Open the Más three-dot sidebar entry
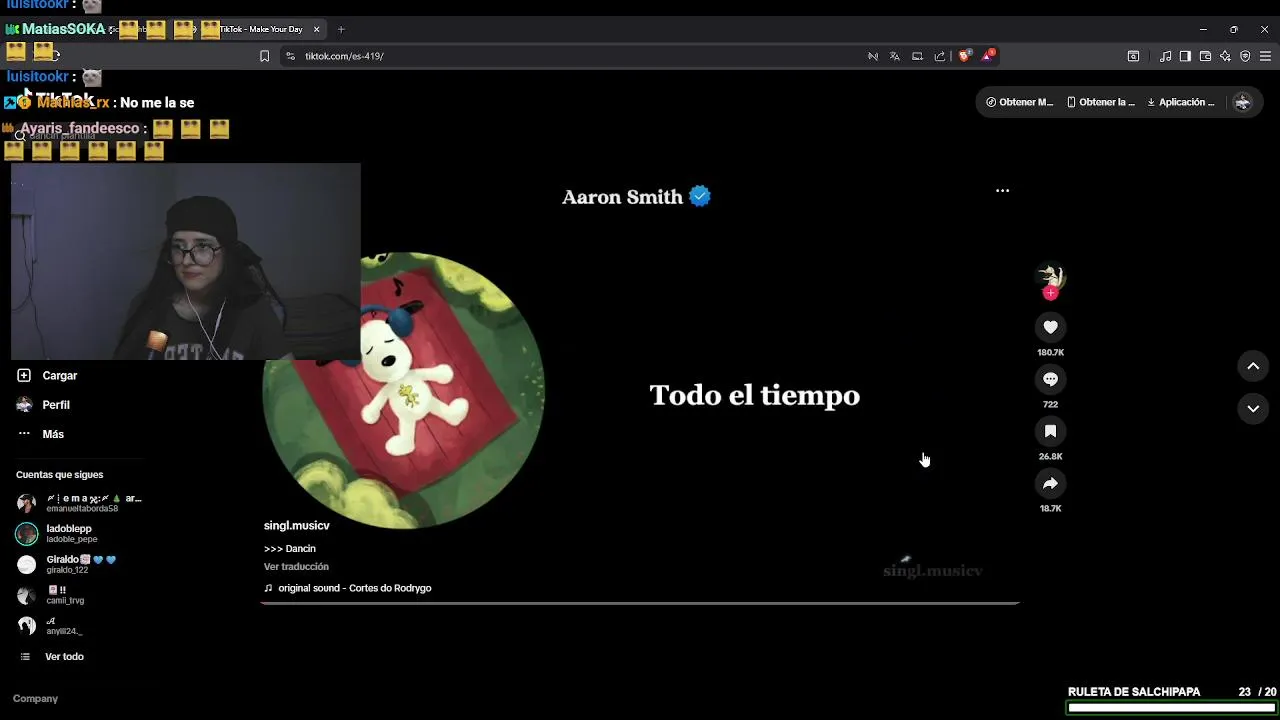The height and width of the screenshot is (720, 1280). [24, 434]
